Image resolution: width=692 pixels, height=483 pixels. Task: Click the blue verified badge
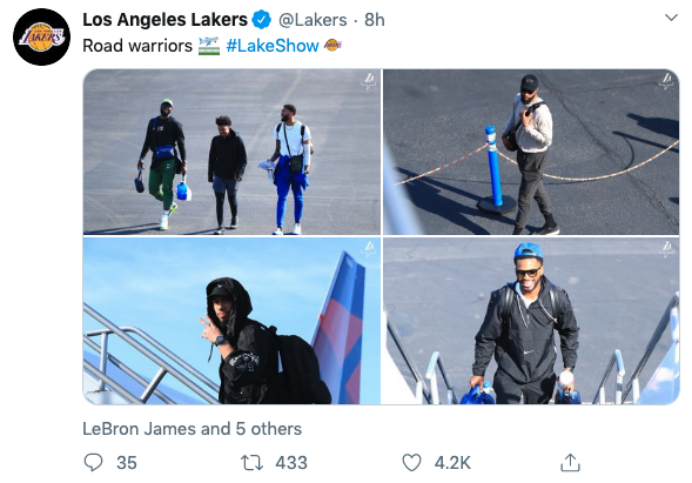point(261,20)
